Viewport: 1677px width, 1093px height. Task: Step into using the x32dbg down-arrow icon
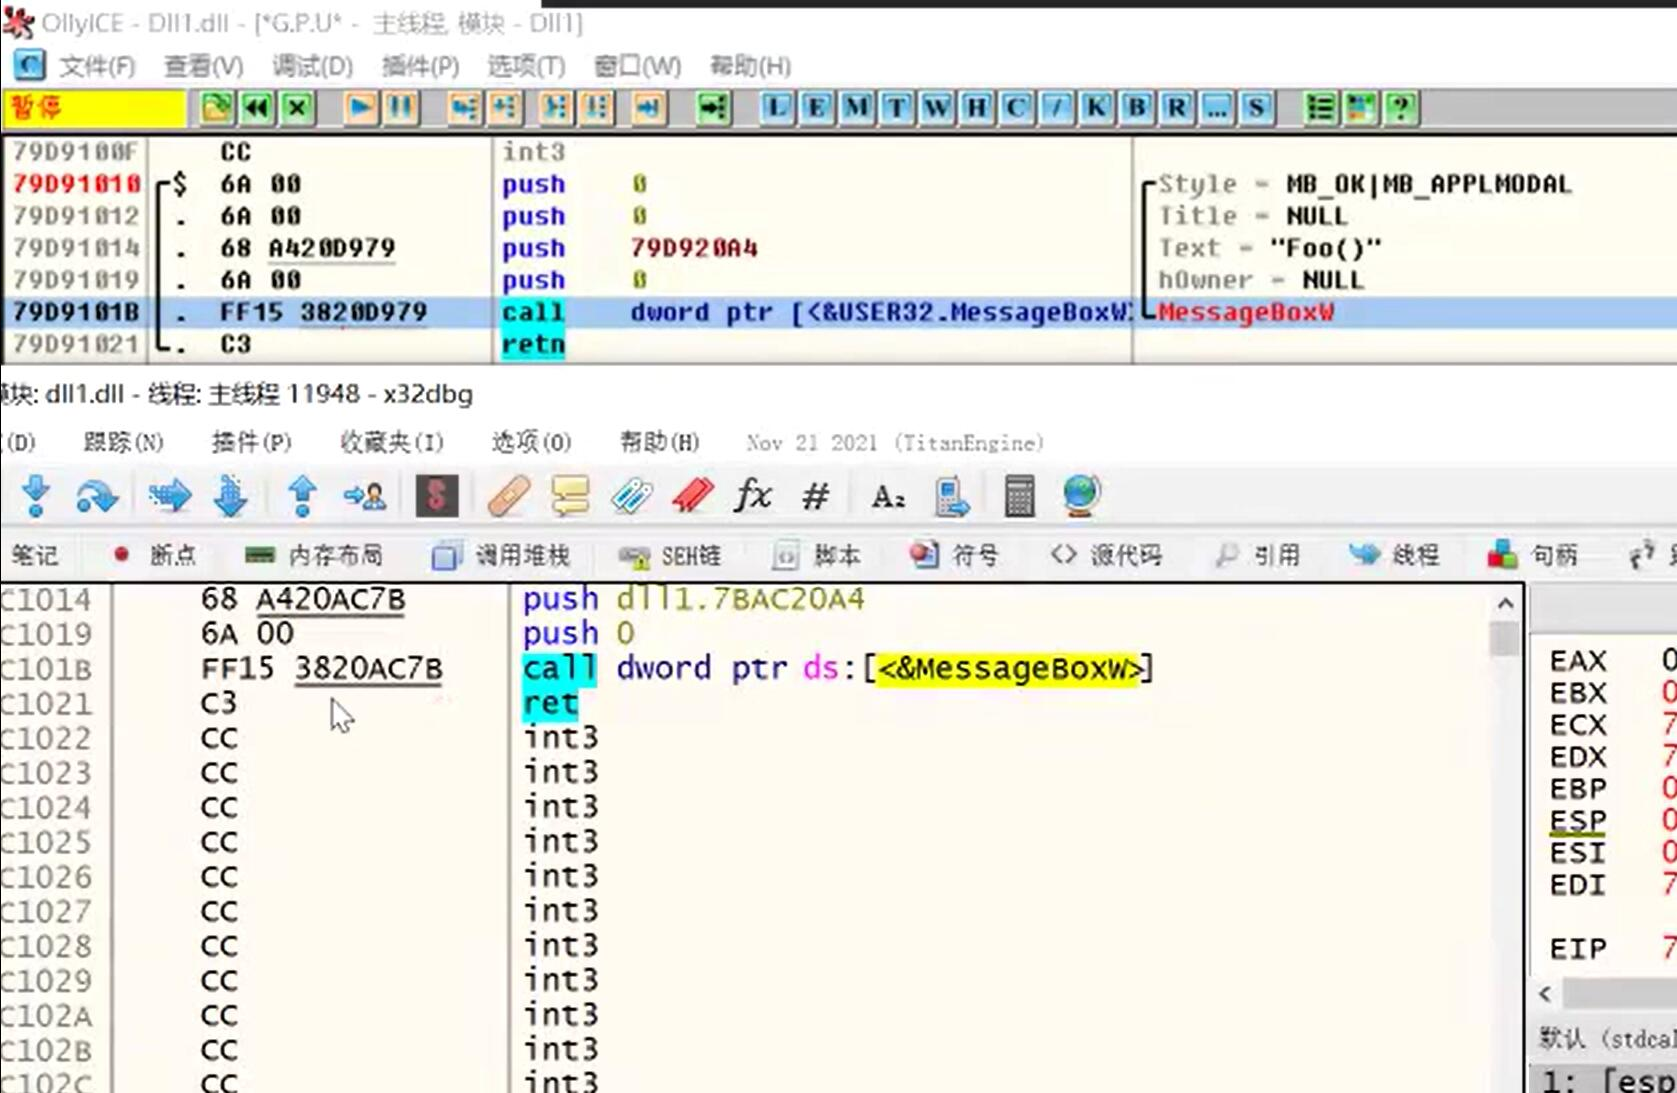(36, 495)
